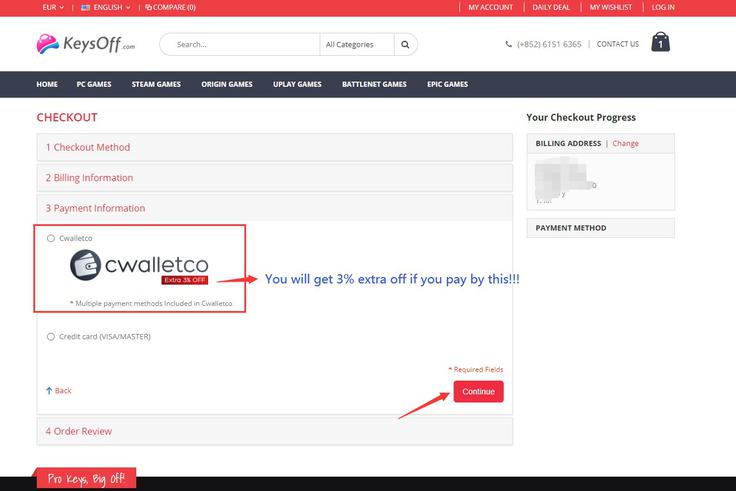This screenshot has width=736, height=491.
Task: Click the phone number (+852) 6151 6365
Action: pyautogui.click(x=549, y=44)
